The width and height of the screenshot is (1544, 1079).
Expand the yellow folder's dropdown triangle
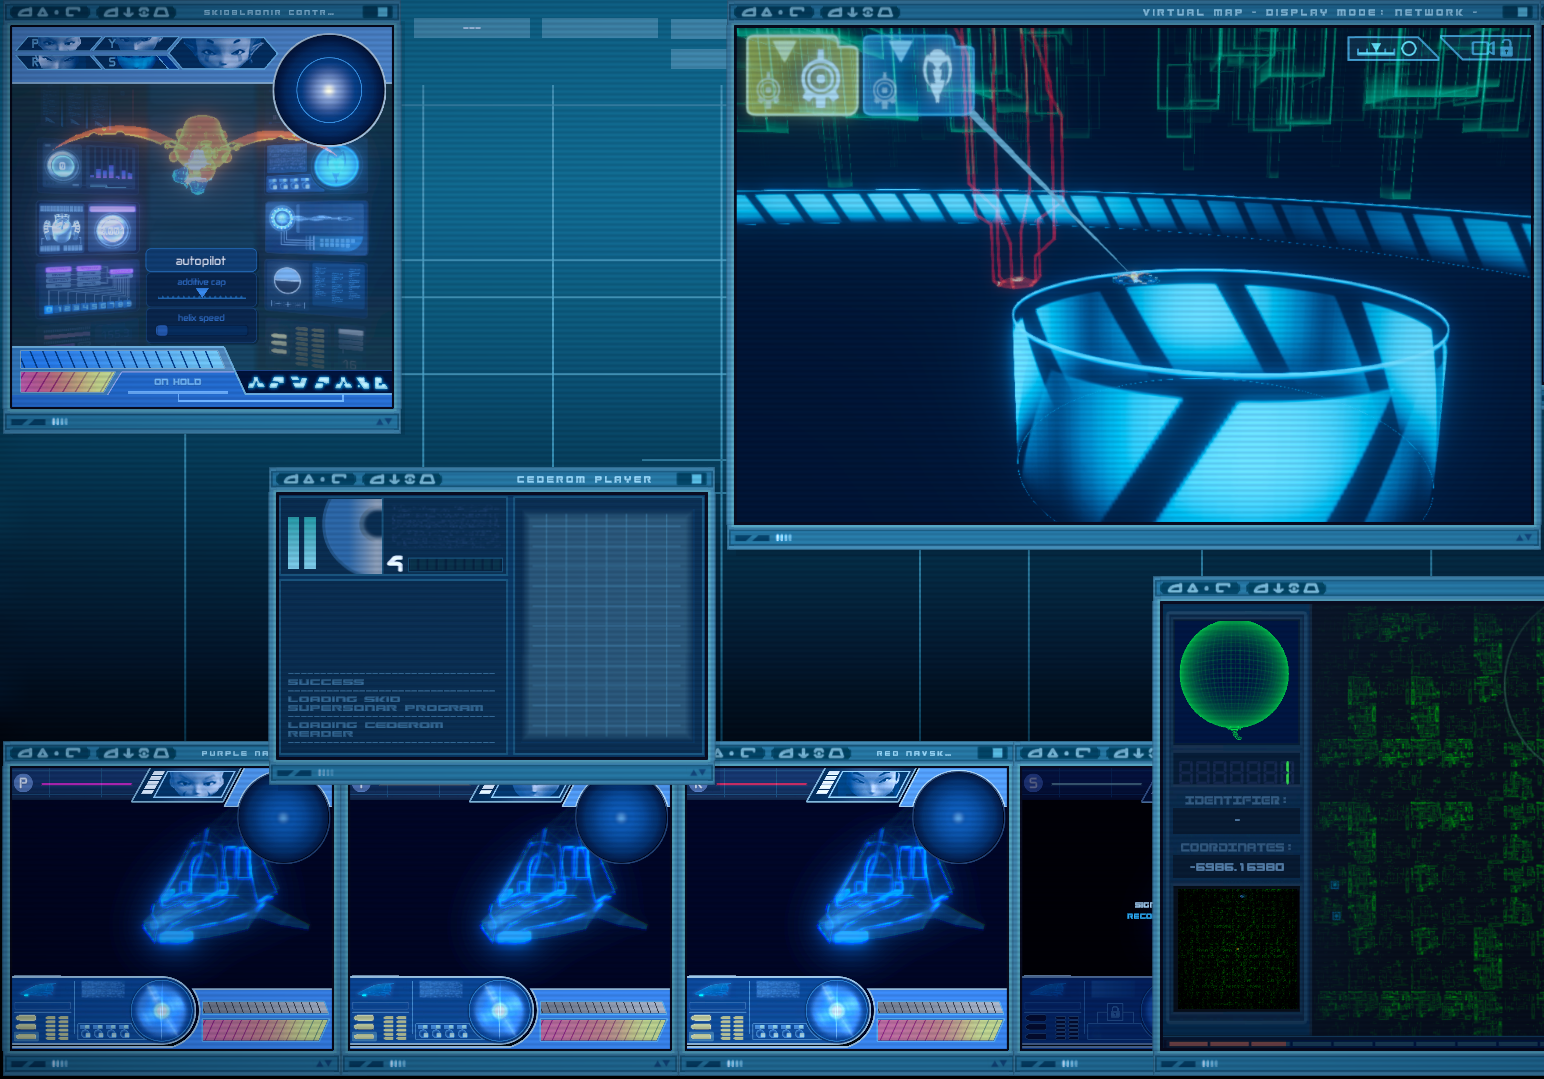(784, 50)
